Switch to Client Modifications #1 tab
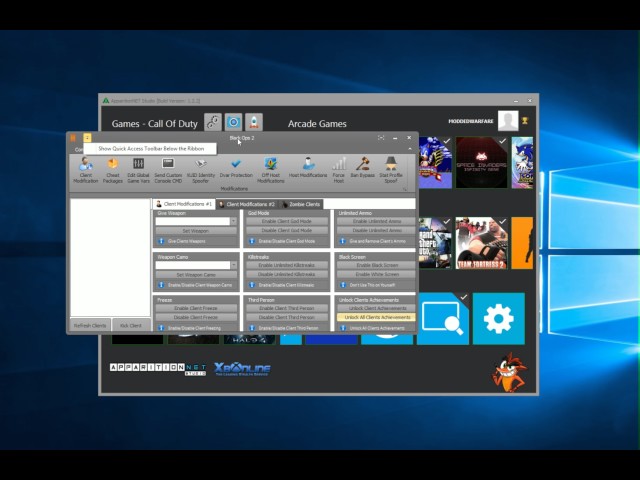This screenshot has height=480, width=640. [184, 204]
